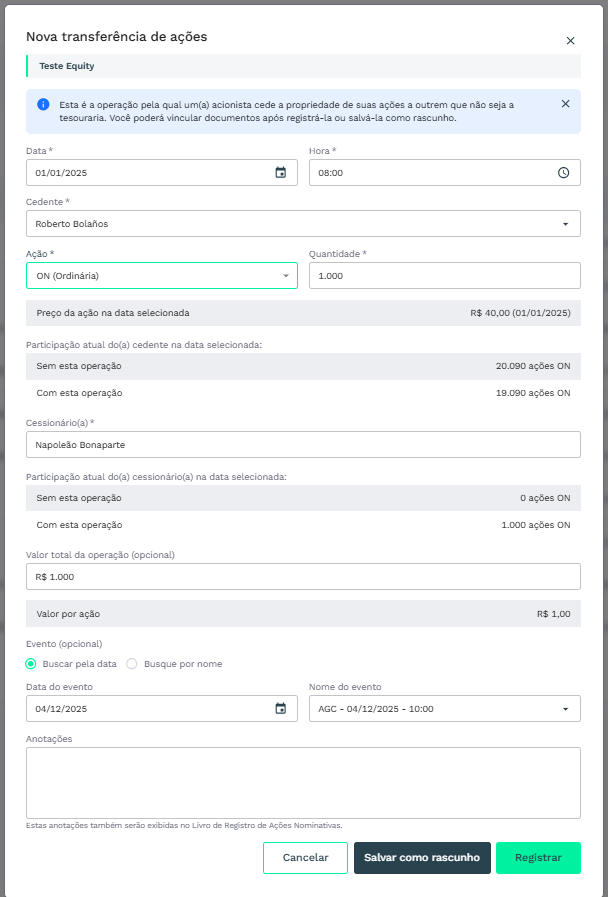Click into the Quantidade input field
Screen dimensions: 608x897
point(444,276)
